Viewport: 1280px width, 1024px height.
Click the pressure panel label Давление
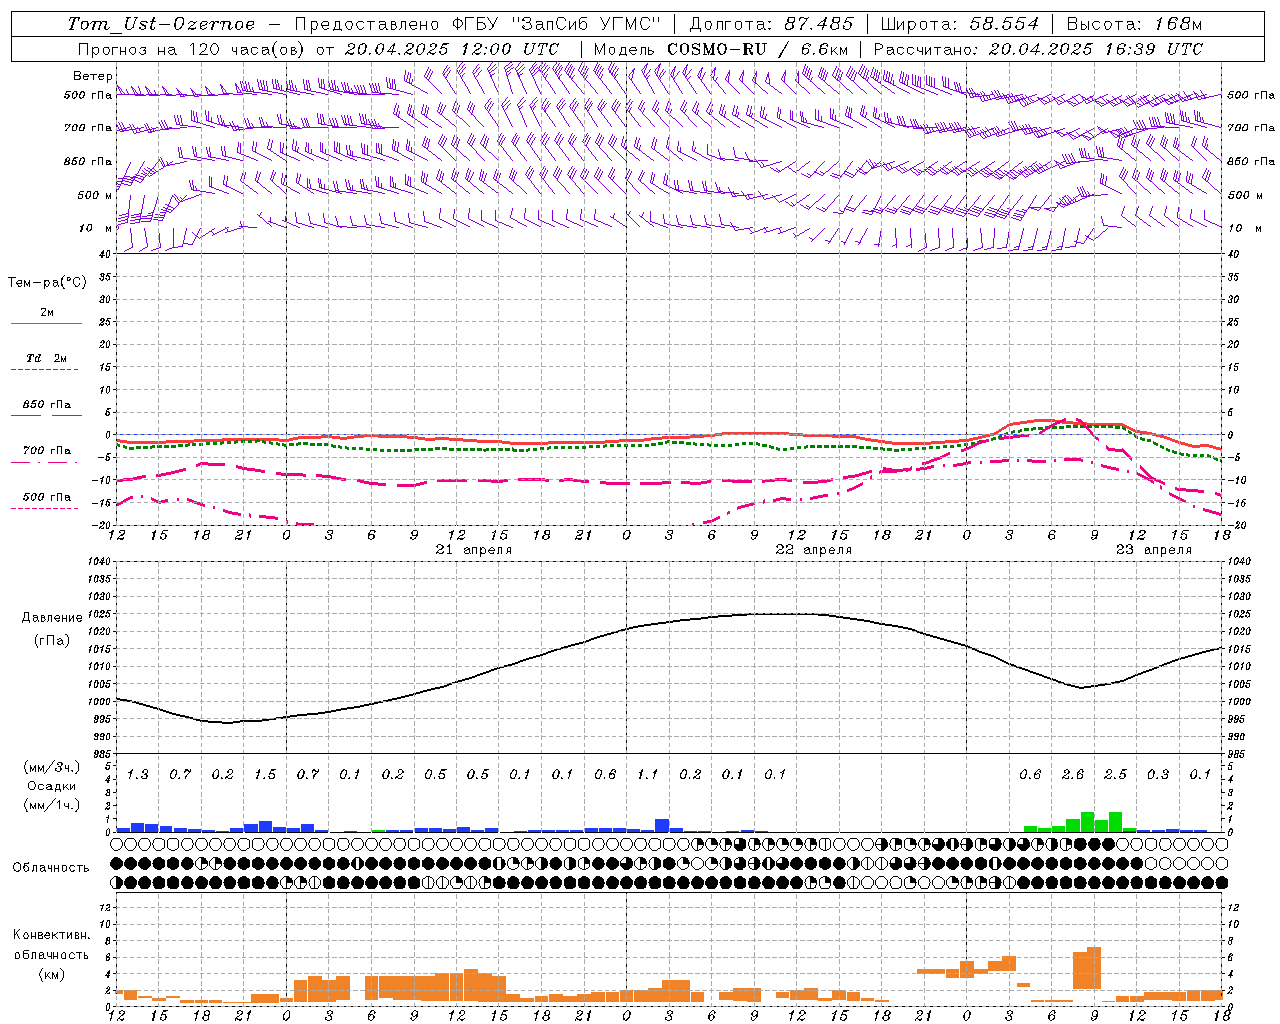pyautogui.click(x=52, y=618)
